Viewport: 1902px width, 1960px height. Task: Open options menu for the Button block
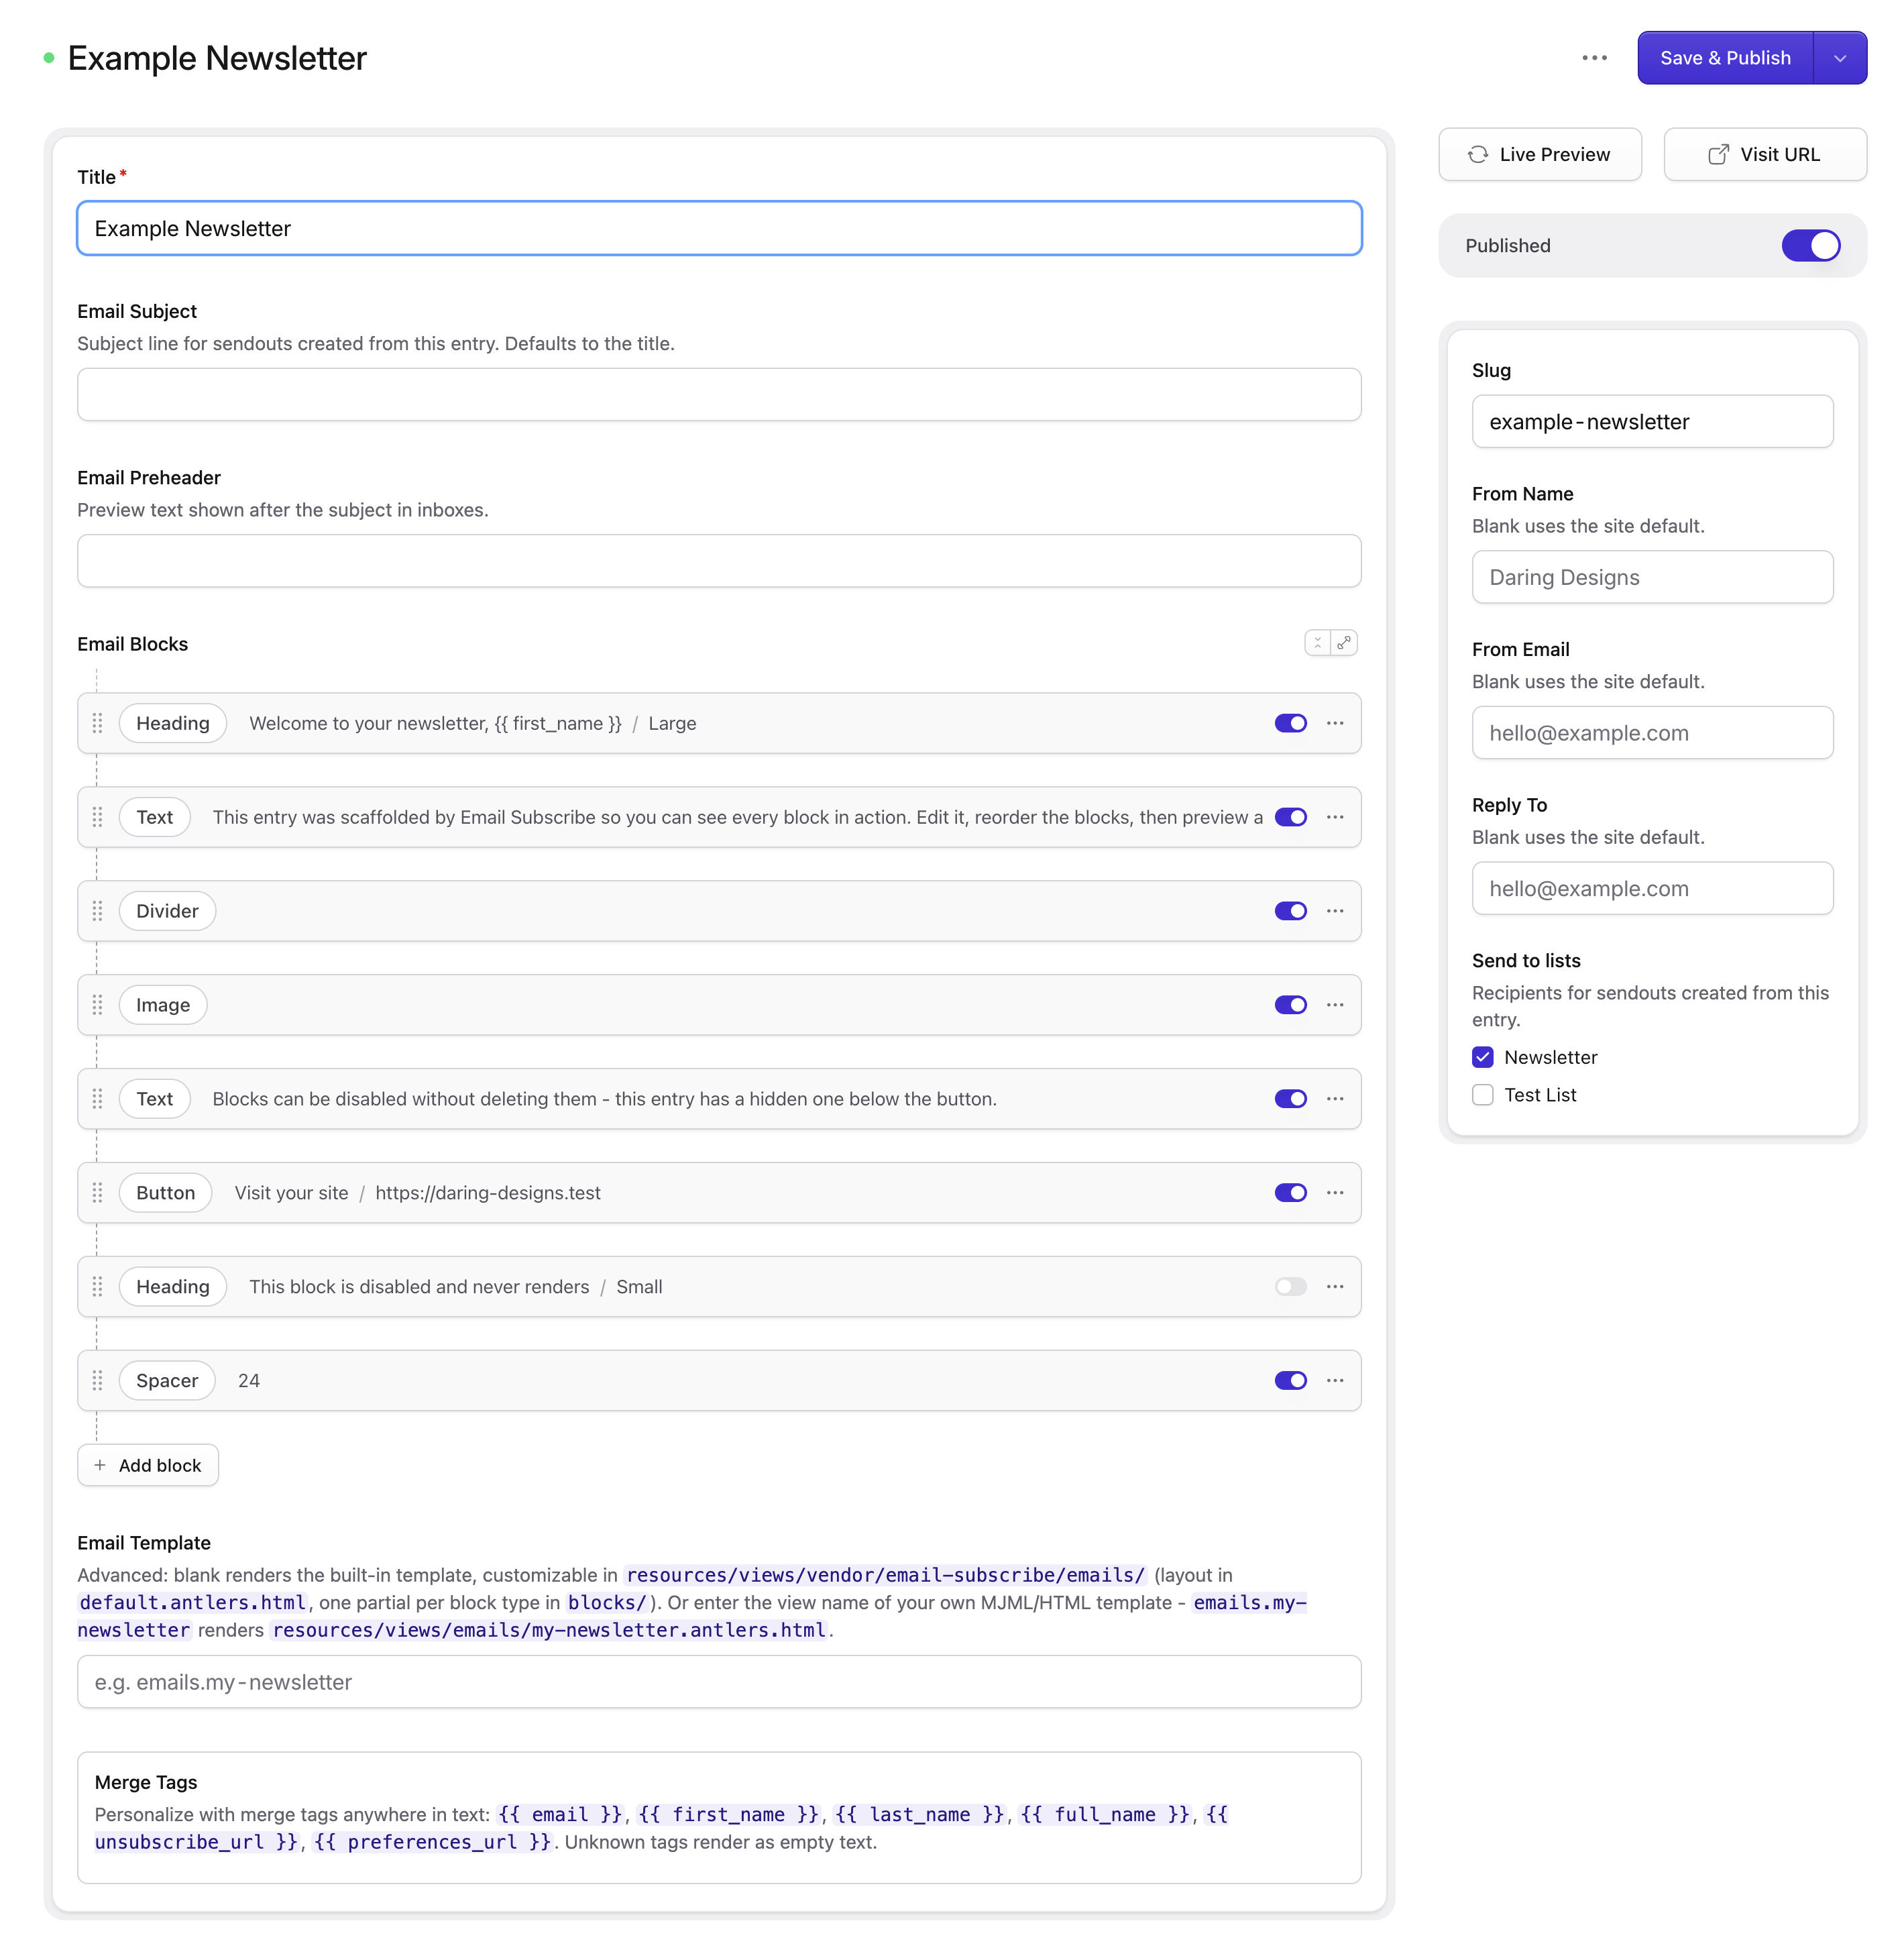1334,1193
